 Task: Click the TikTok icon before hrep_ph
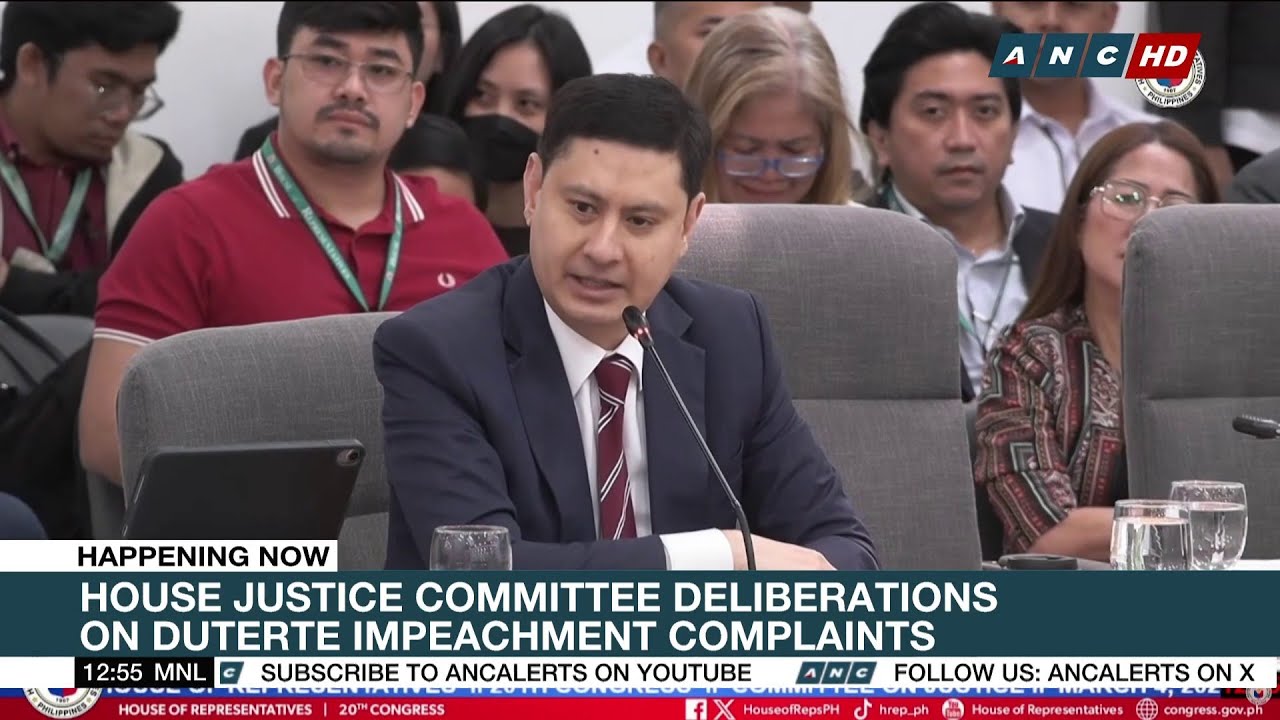point(862,709)
